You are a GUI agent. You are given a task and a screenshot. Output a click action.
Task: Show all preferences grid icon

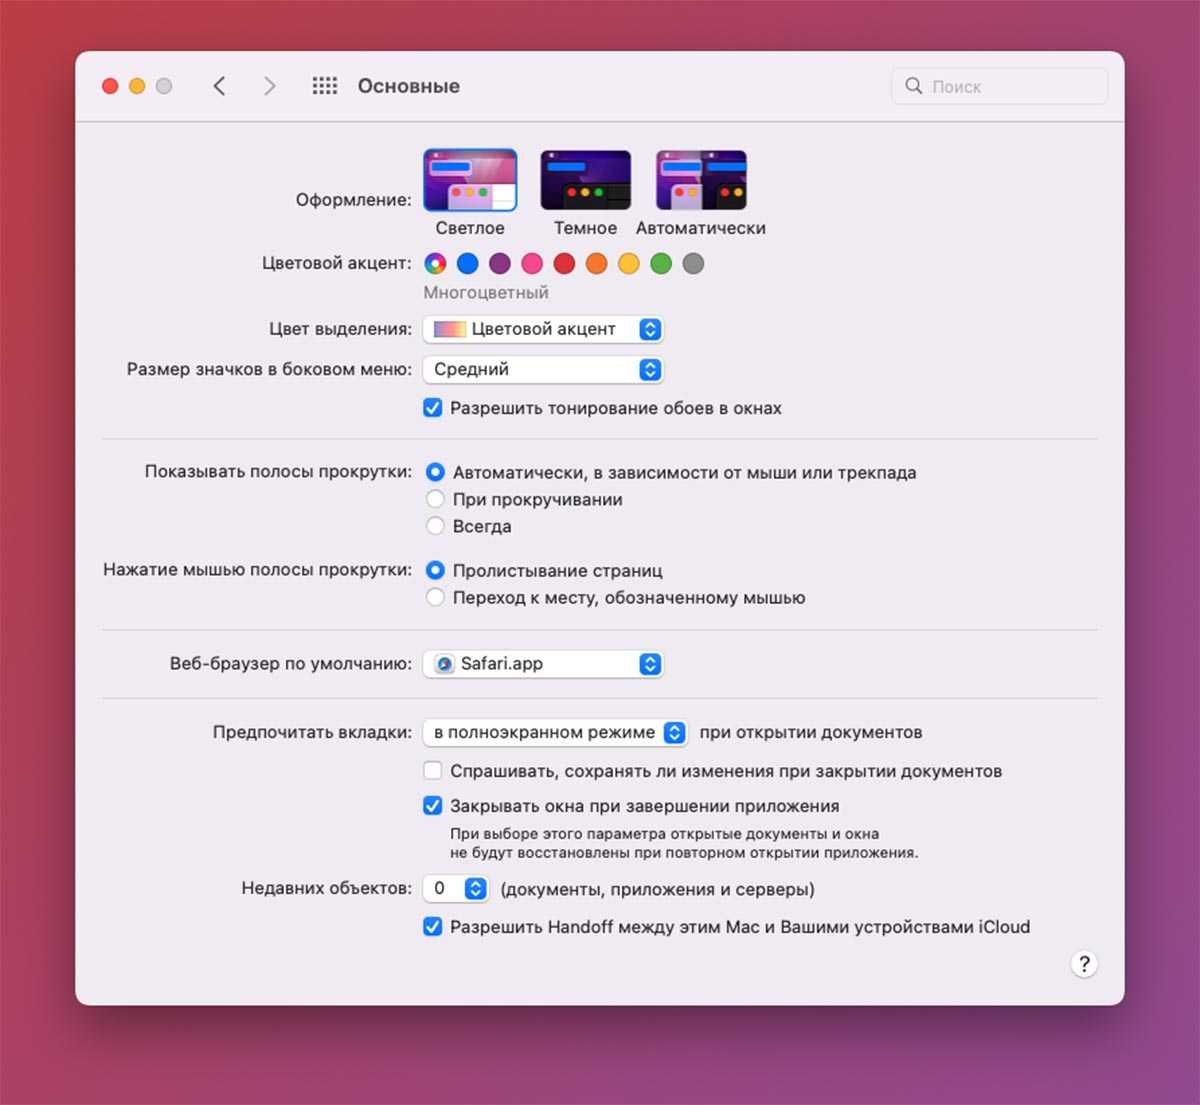coord(324,86)
